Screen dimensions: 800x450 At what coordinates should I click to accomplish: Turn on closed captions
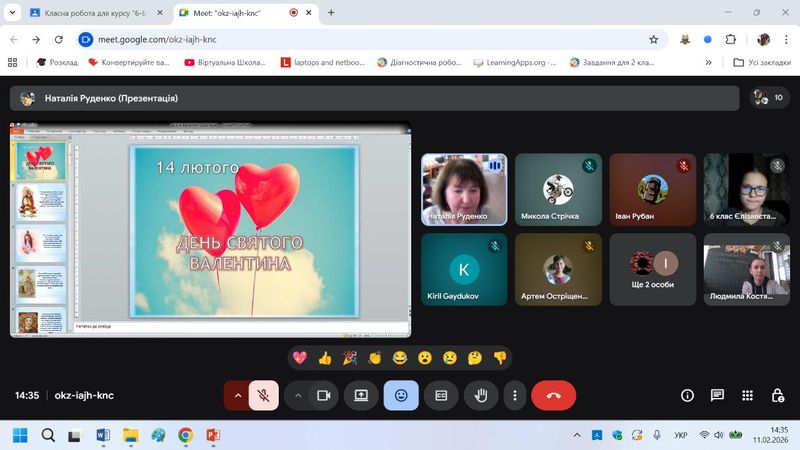click(x=440, y=395)
